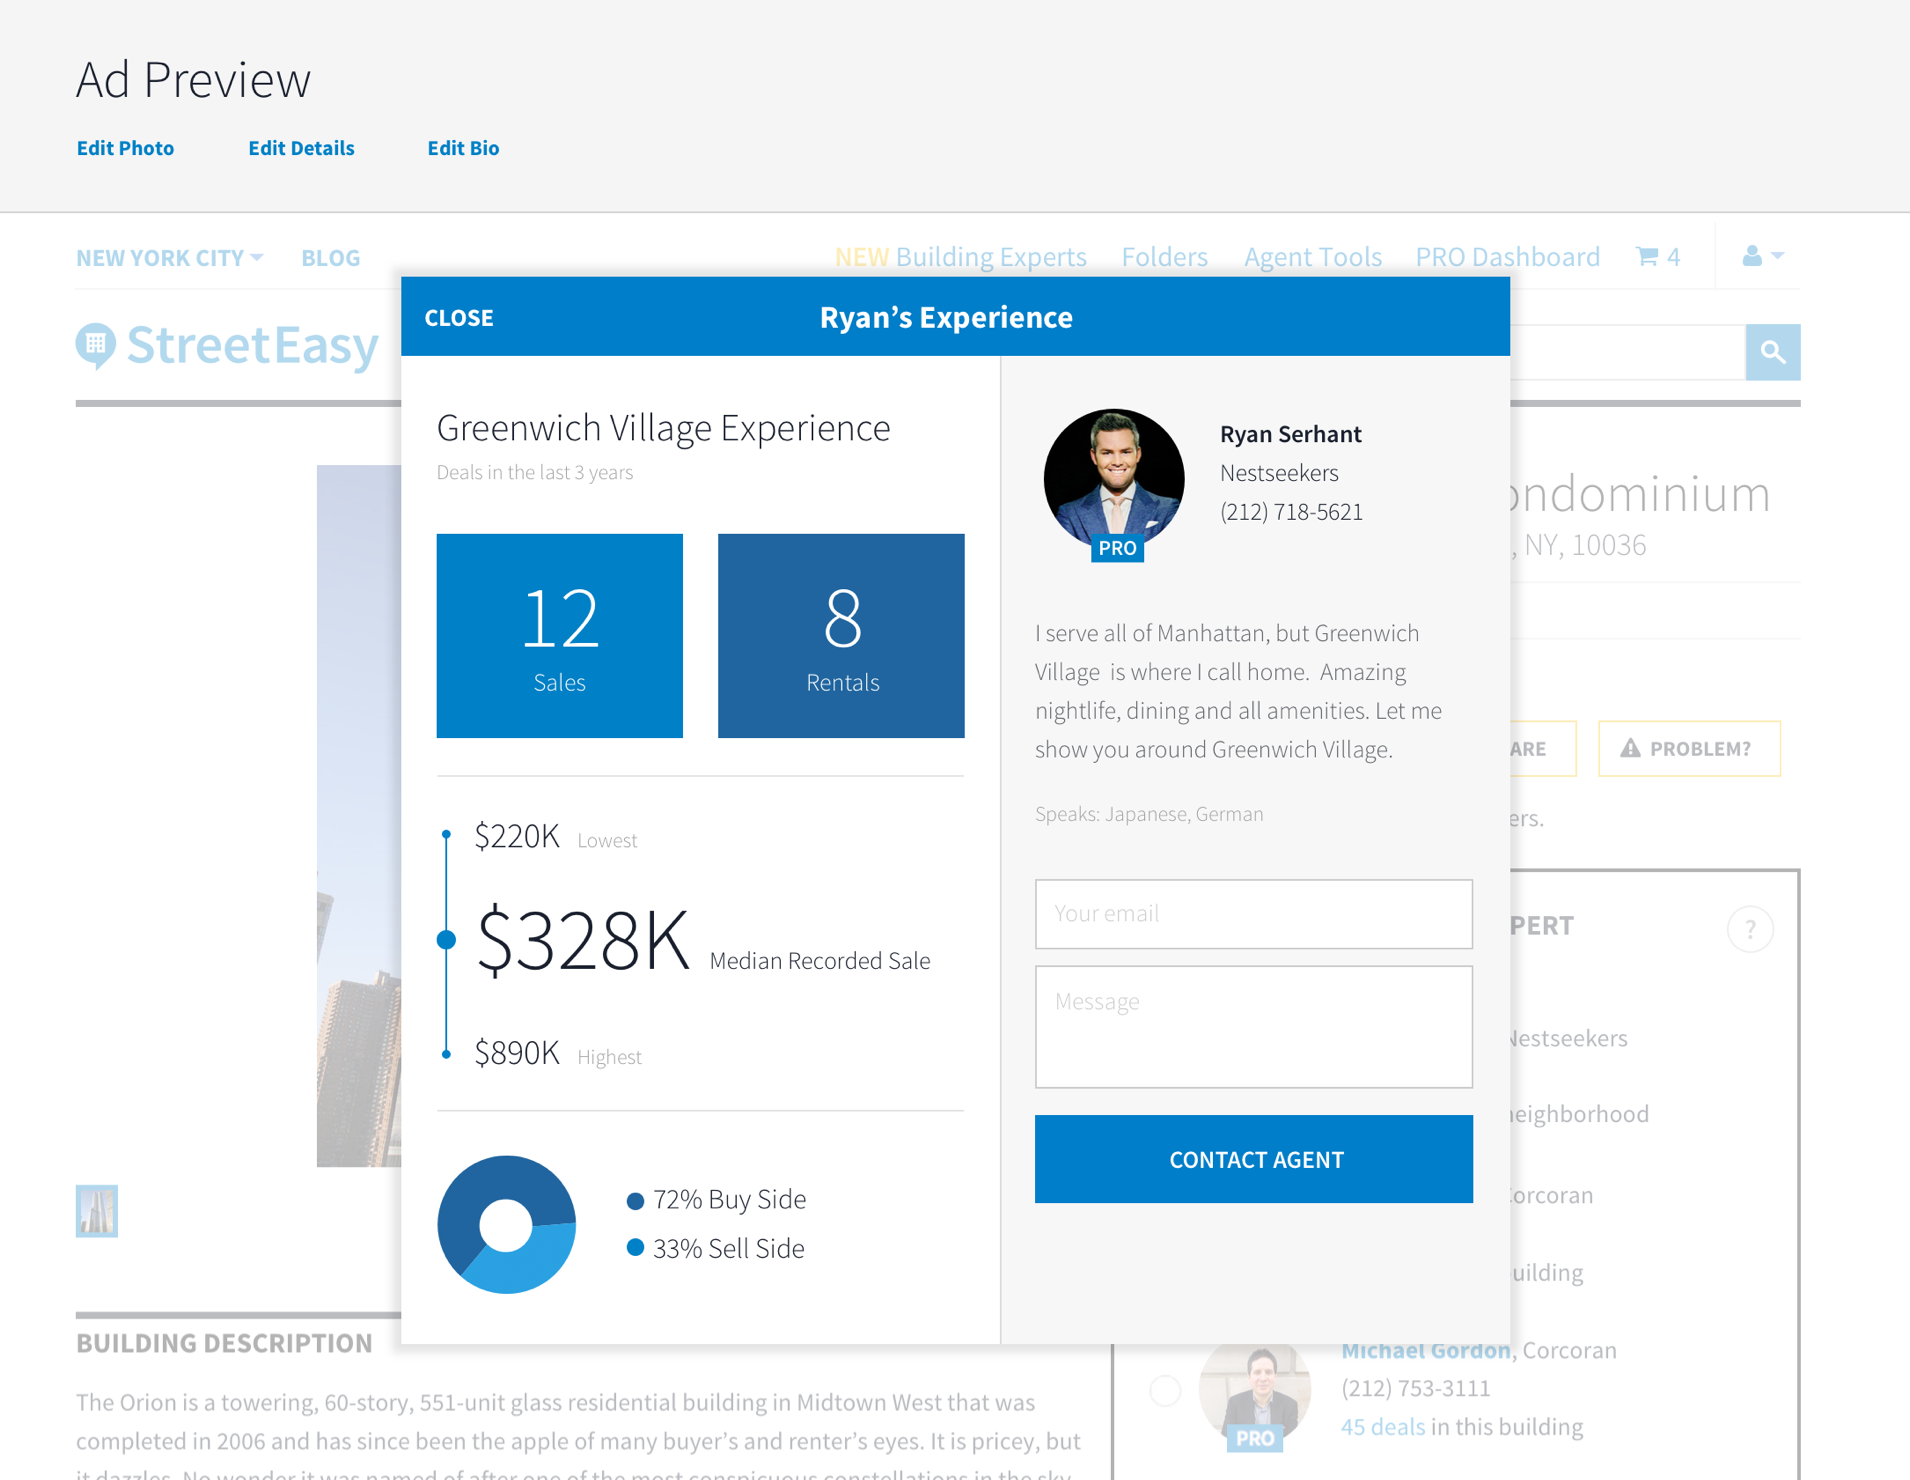Image resolution: width=1910 pixels, height=1480 pixels.
Task: Click Michael Gordon's agent photo
Action: tap(1255, 1392)
